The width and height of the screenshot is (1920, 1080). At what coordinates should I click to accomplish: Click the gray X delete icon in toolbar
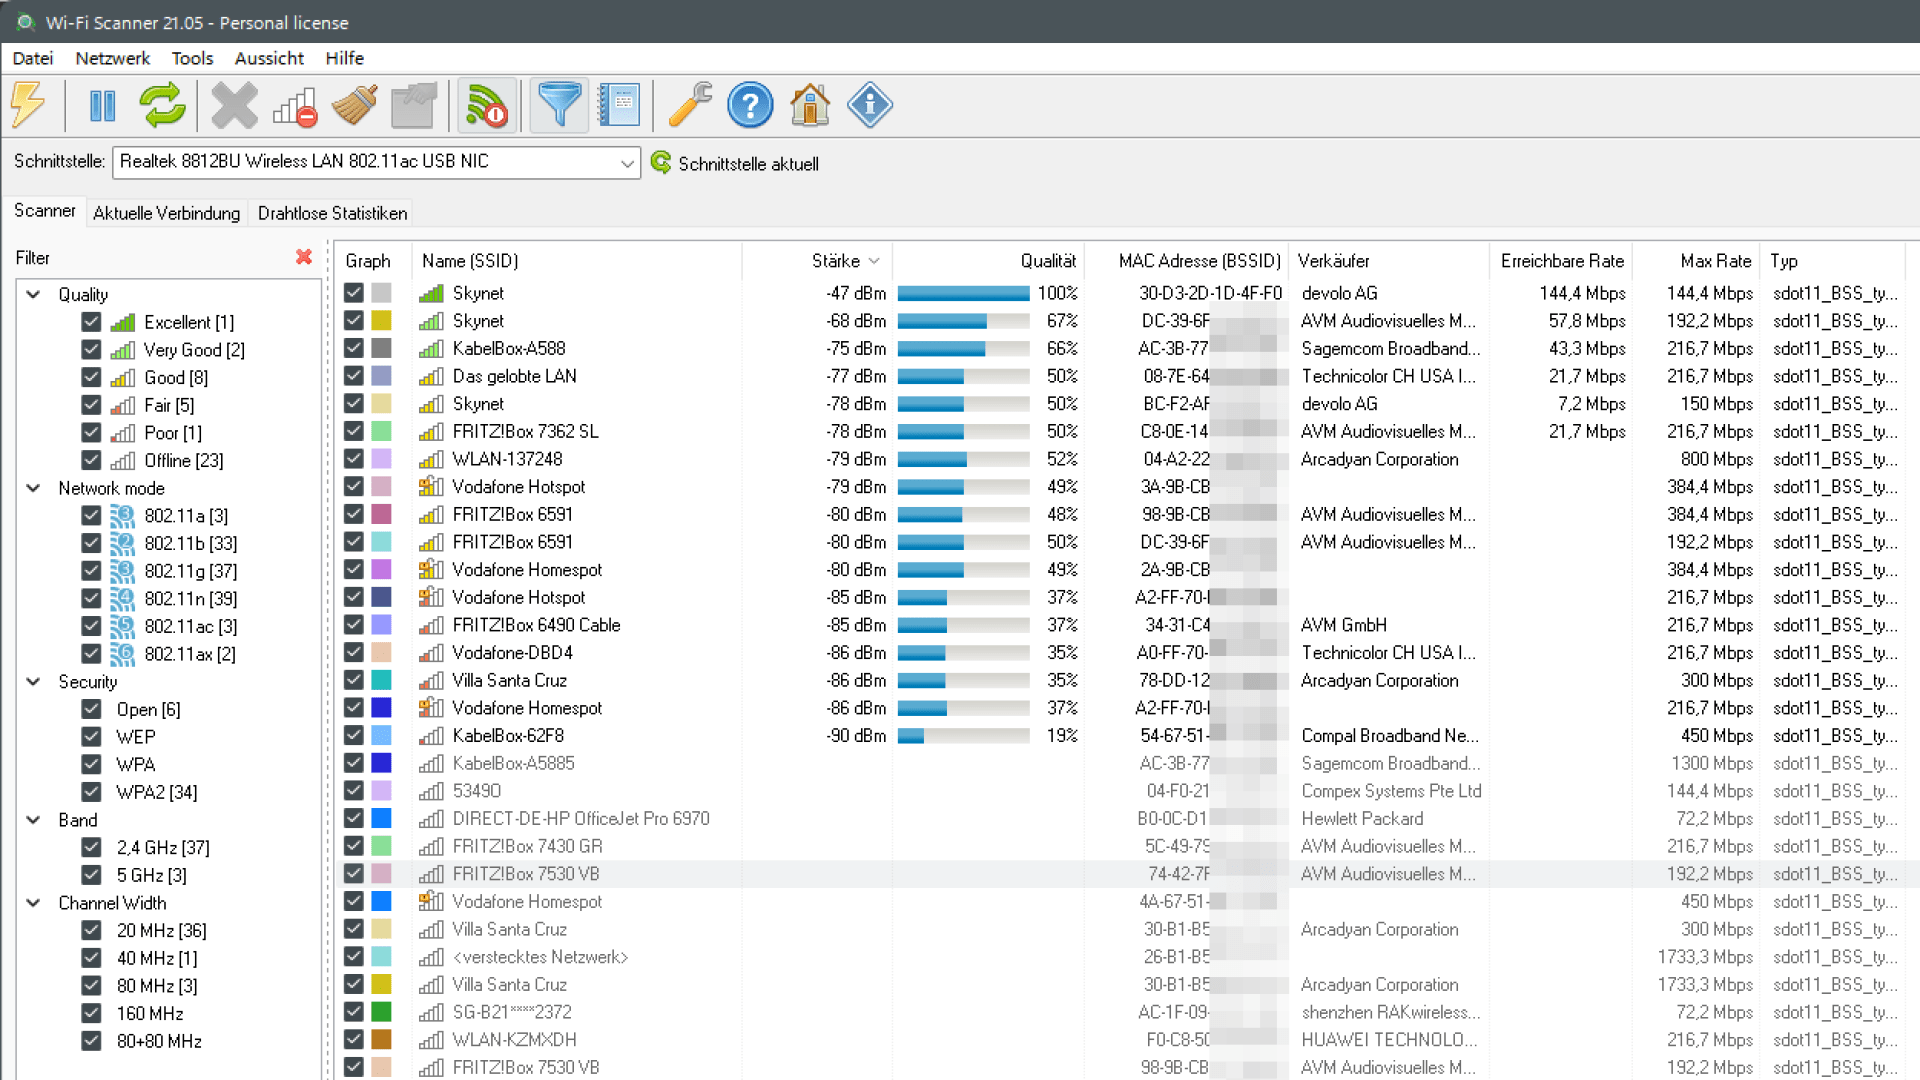234,105
